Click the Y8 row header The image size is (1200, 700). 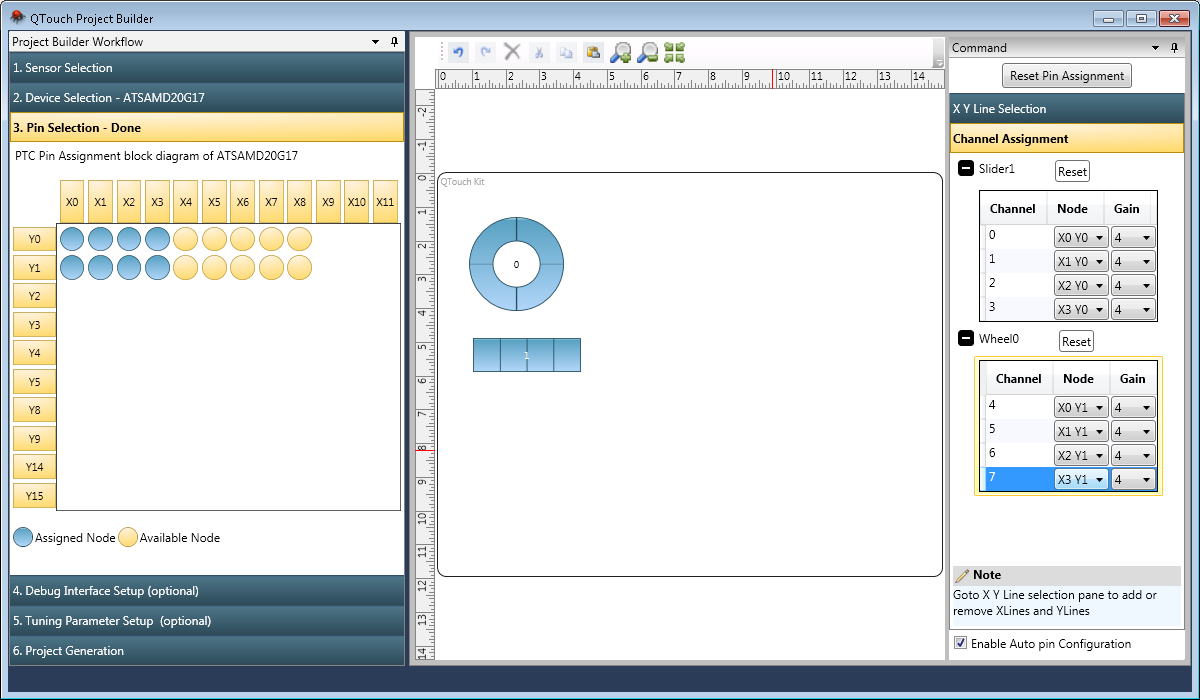(x=35, y=411)
